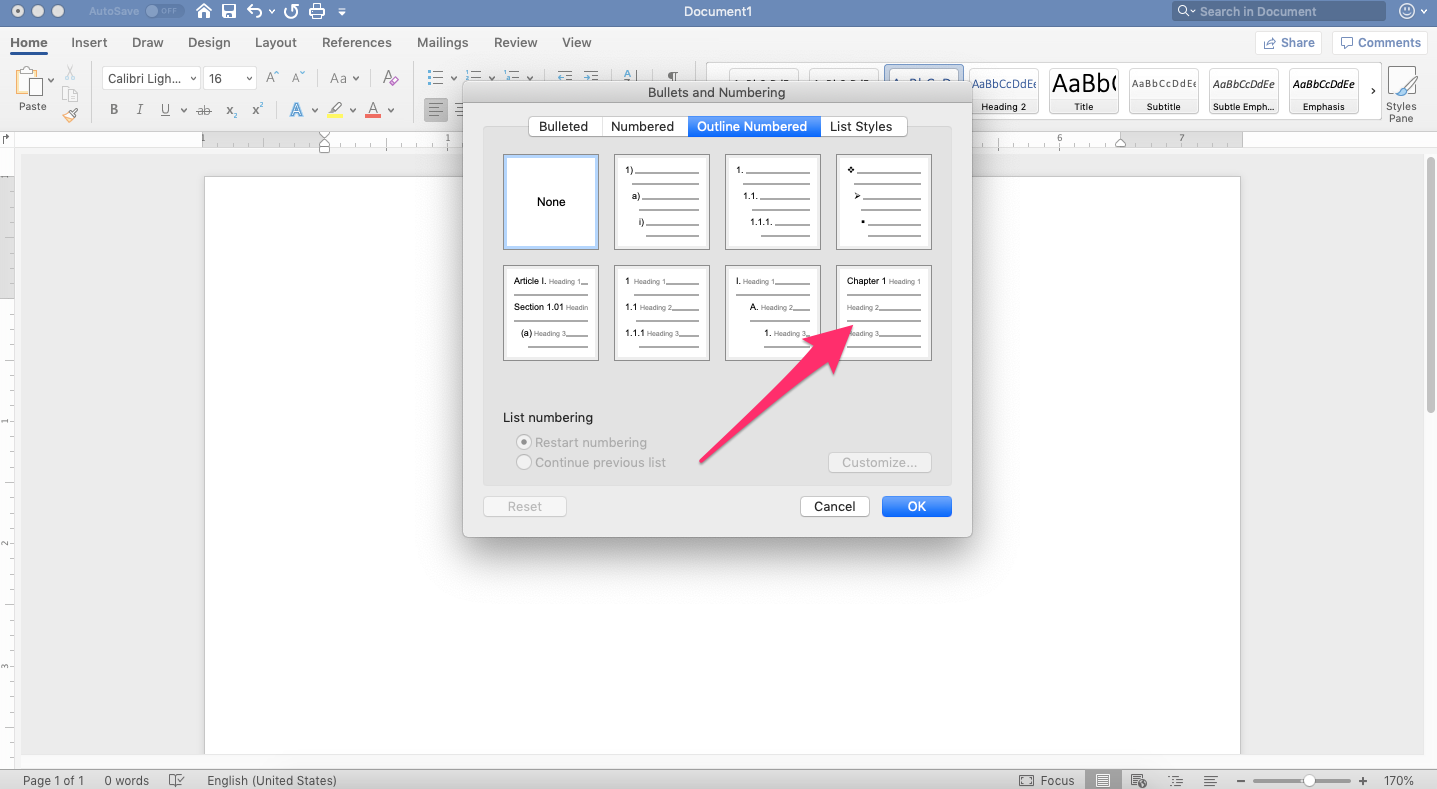Viewport: 1437px width, 789px height.
Task: Insert bulleted list icon
Action: (x=435, y=78)
